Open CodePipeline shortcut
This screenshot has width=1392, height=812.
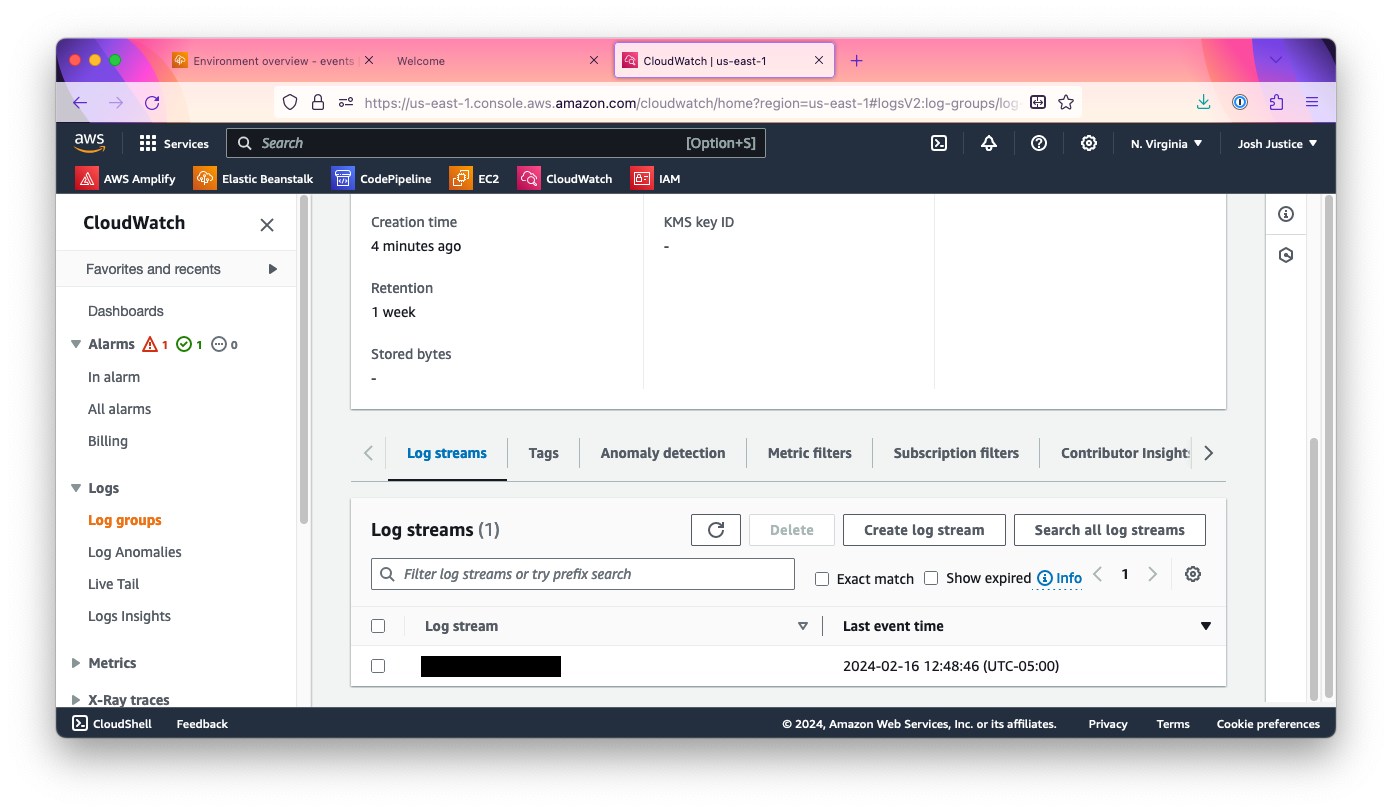click(x=382, y=178)
